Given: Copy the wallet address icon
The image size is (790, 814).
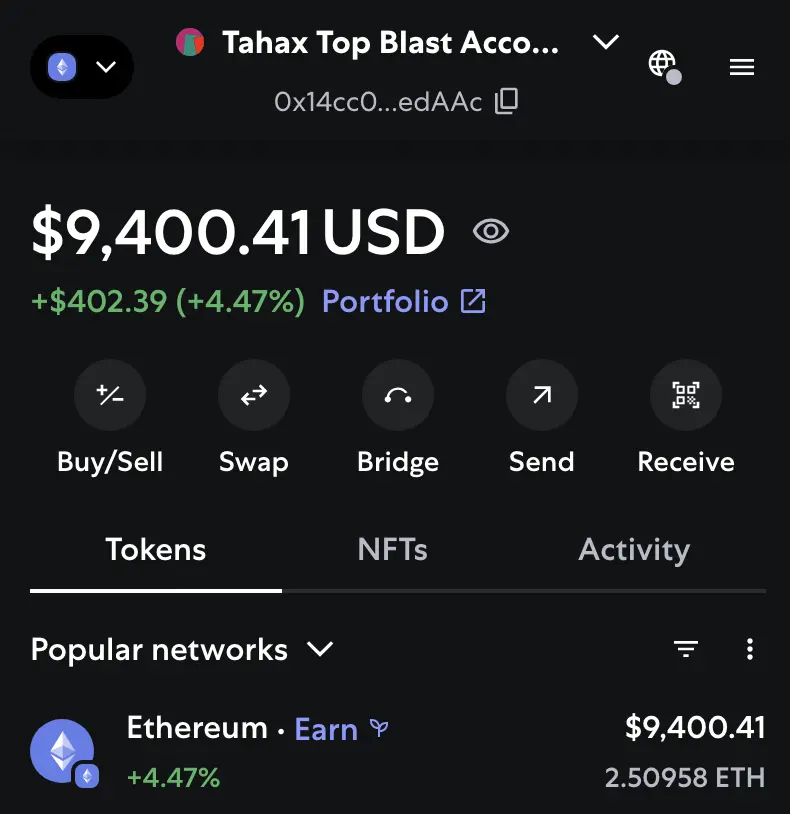Looking at the screenshot, I should tap(506, 101).
